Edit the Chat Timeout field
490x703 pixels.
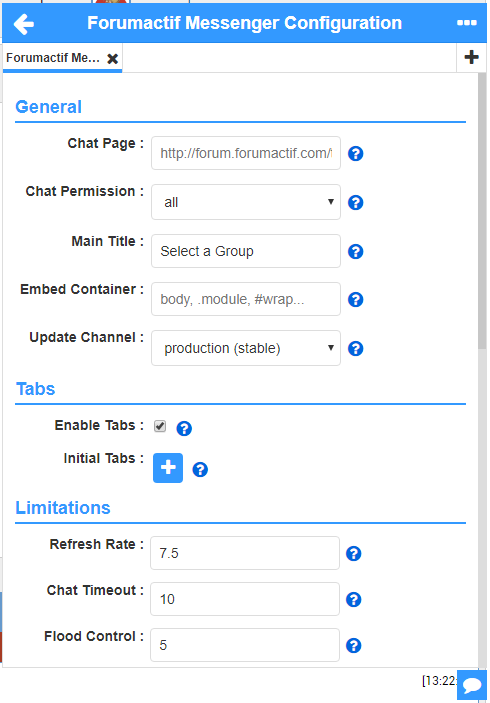pyautogui.click(x=245, y=599)
